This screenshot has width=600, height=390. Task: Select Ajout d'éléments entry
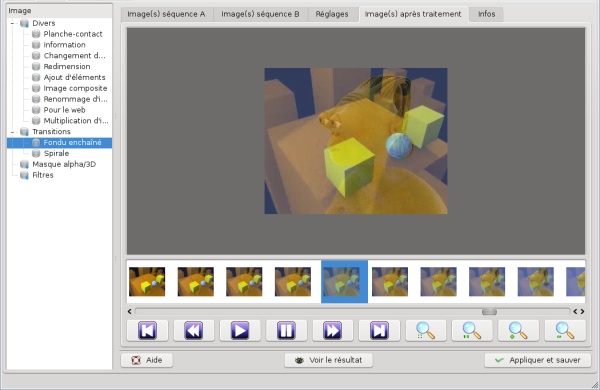point(74,77)
